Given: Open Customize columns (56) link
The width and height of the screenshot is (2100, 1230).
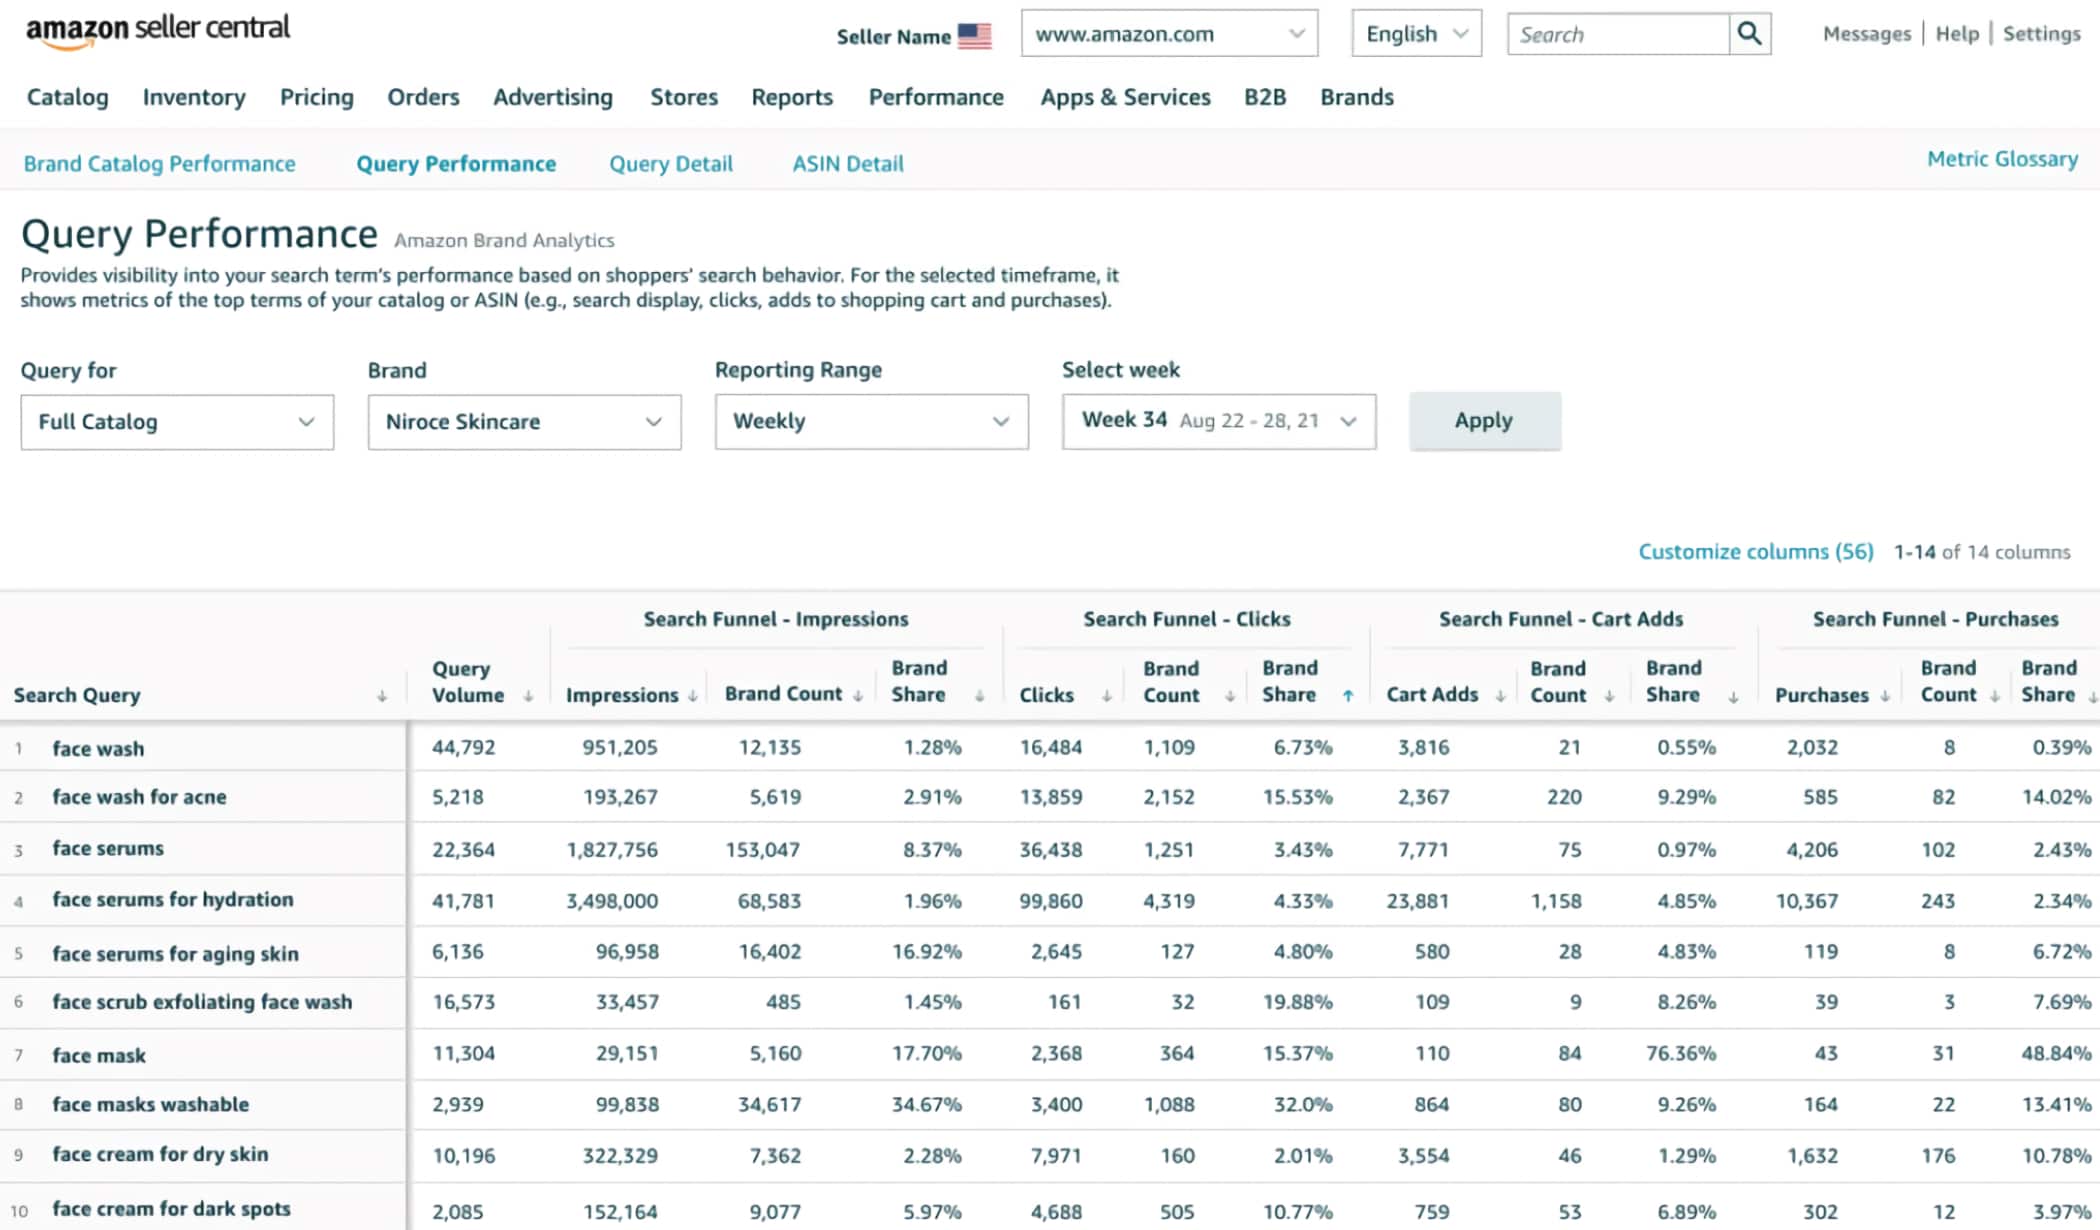Looking at the screenshot, I should (1756, 551).
